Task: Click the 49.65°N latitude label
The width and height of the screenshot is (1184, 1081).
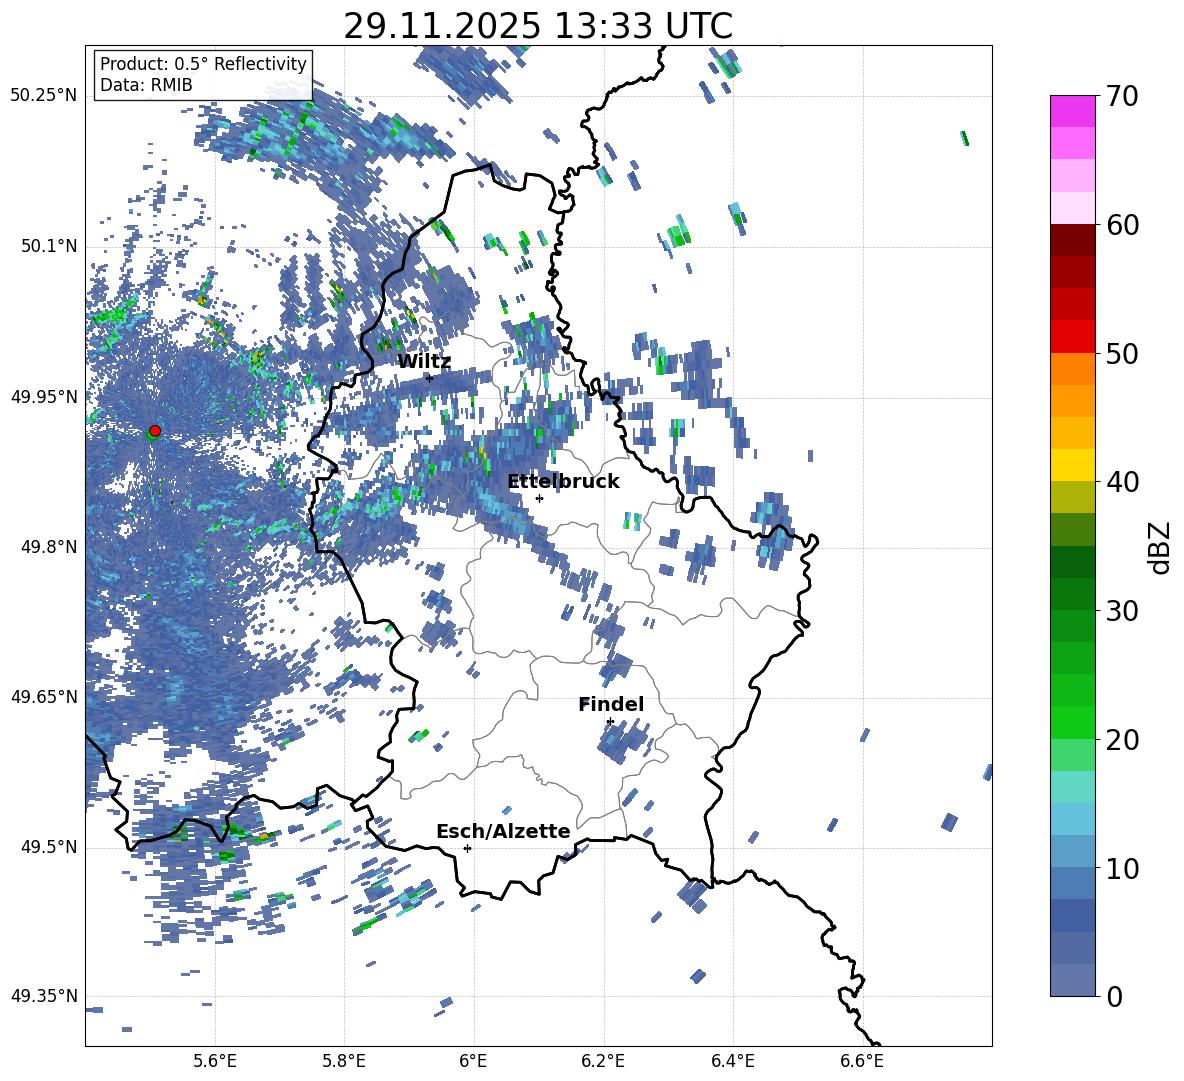Action: [x=44, y=696]
